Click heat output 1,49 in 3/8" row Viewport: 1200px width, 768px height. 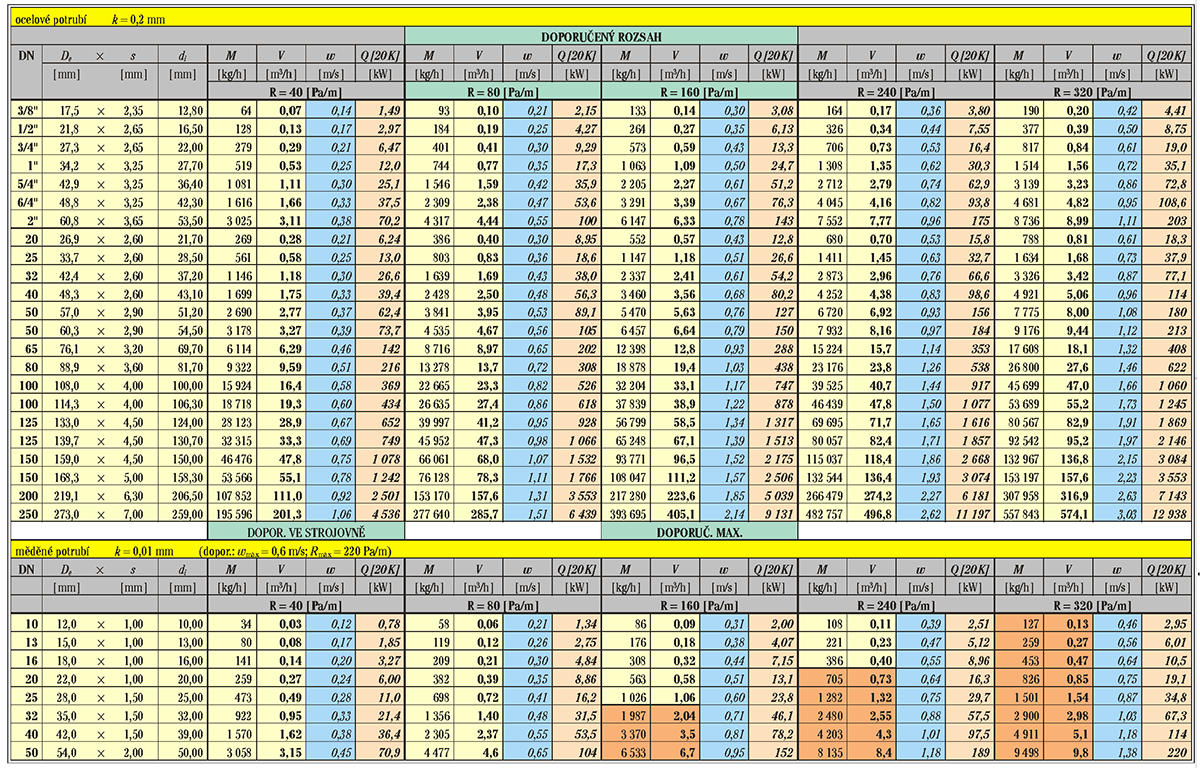click(x=380, y=111)
